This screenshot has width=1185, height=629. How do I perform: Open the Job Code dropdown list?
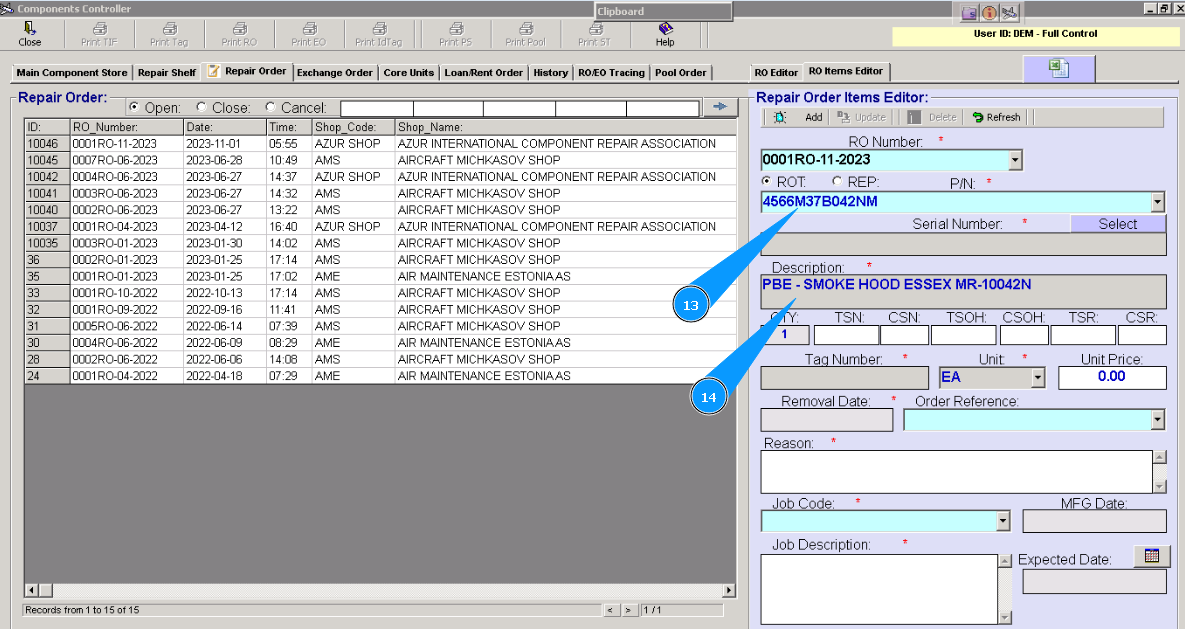[1003, 522]
